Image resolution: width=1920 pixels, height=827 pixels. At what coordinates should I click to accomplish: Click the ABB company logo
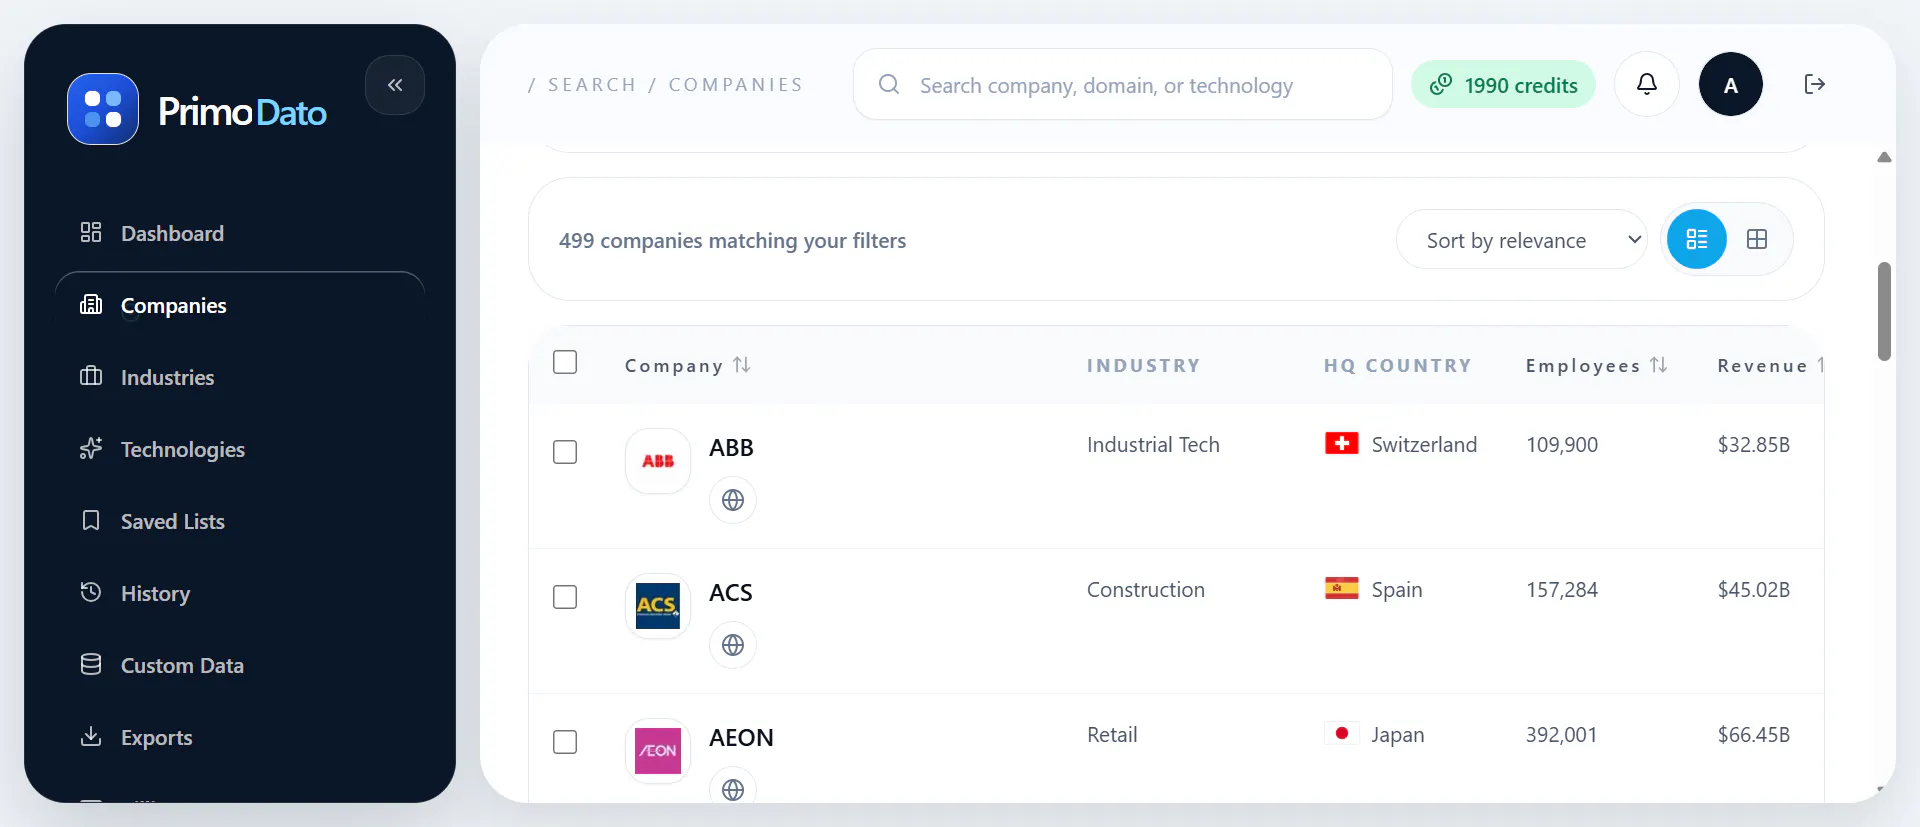coord(658,461)
